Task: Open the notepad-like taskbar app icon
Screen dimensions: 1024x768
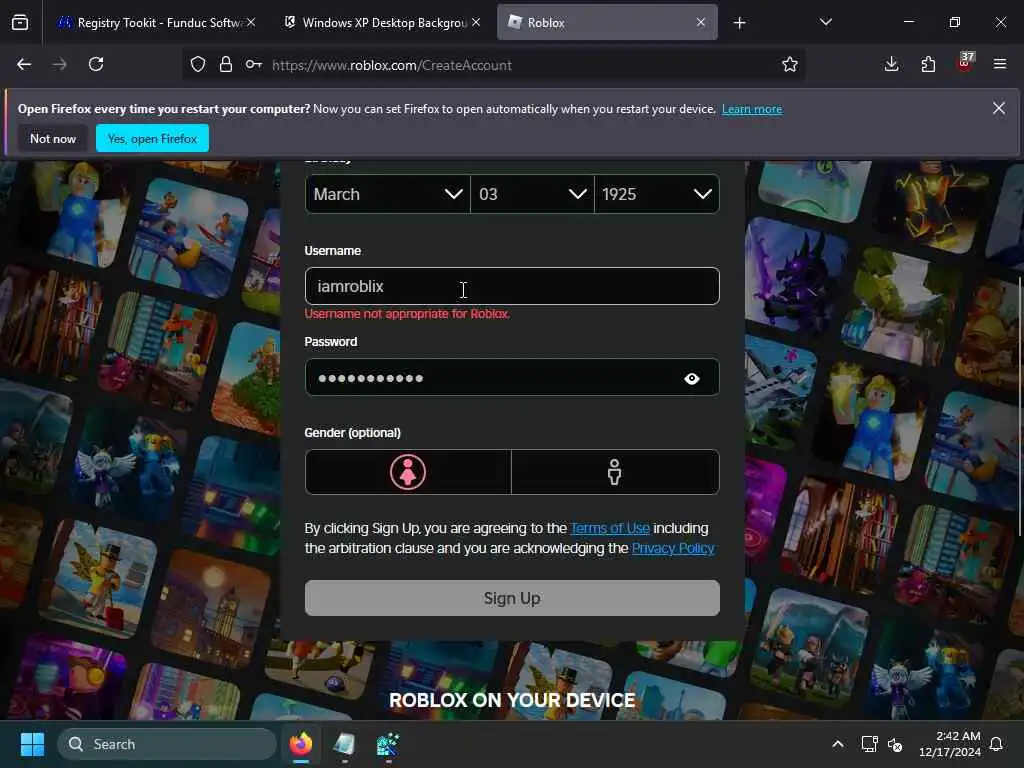Action: click(344, 744)
